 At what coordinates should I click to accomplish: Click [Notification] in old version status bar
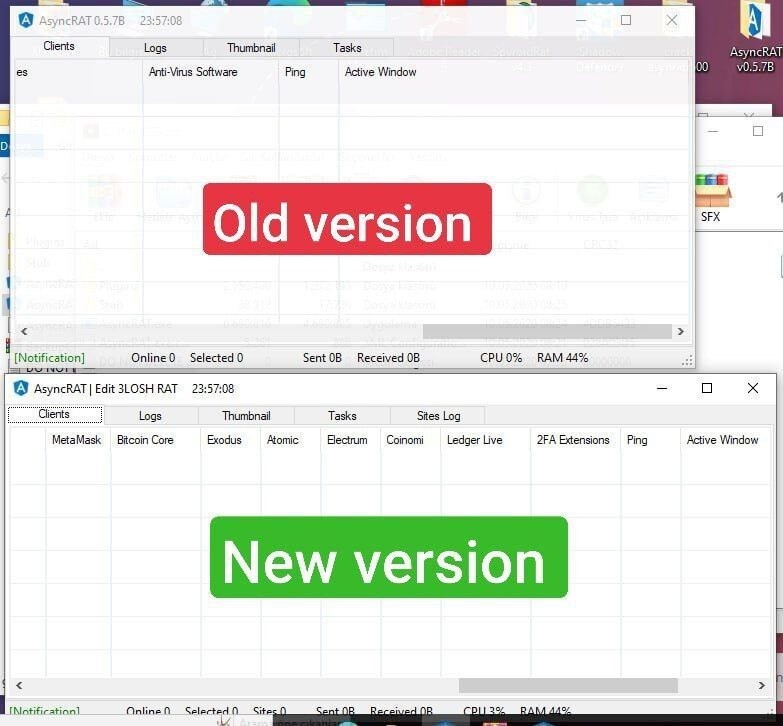point(49,358)
